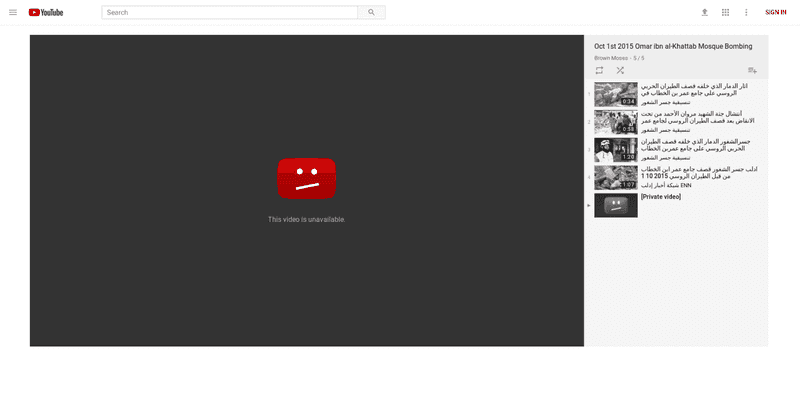The image size is (800, 416).
Task: Toggle shuffle playlist
Action: tap(620, 70)
